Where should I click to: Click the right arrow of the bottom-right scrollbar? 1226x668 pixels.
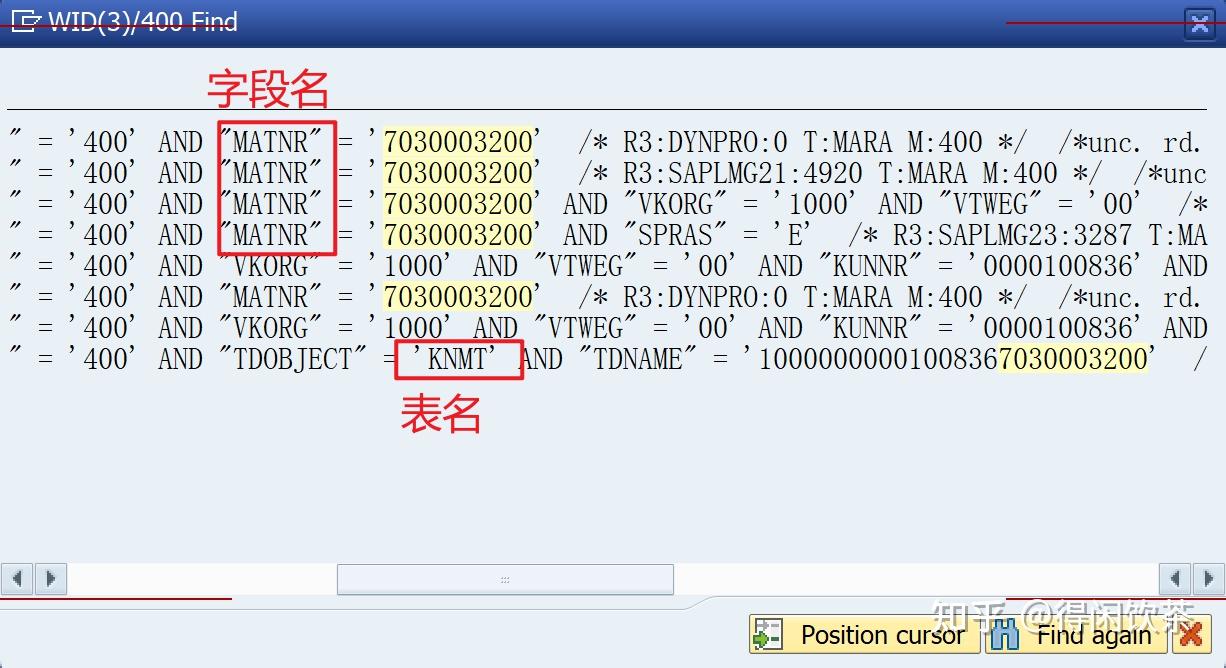1207,578
